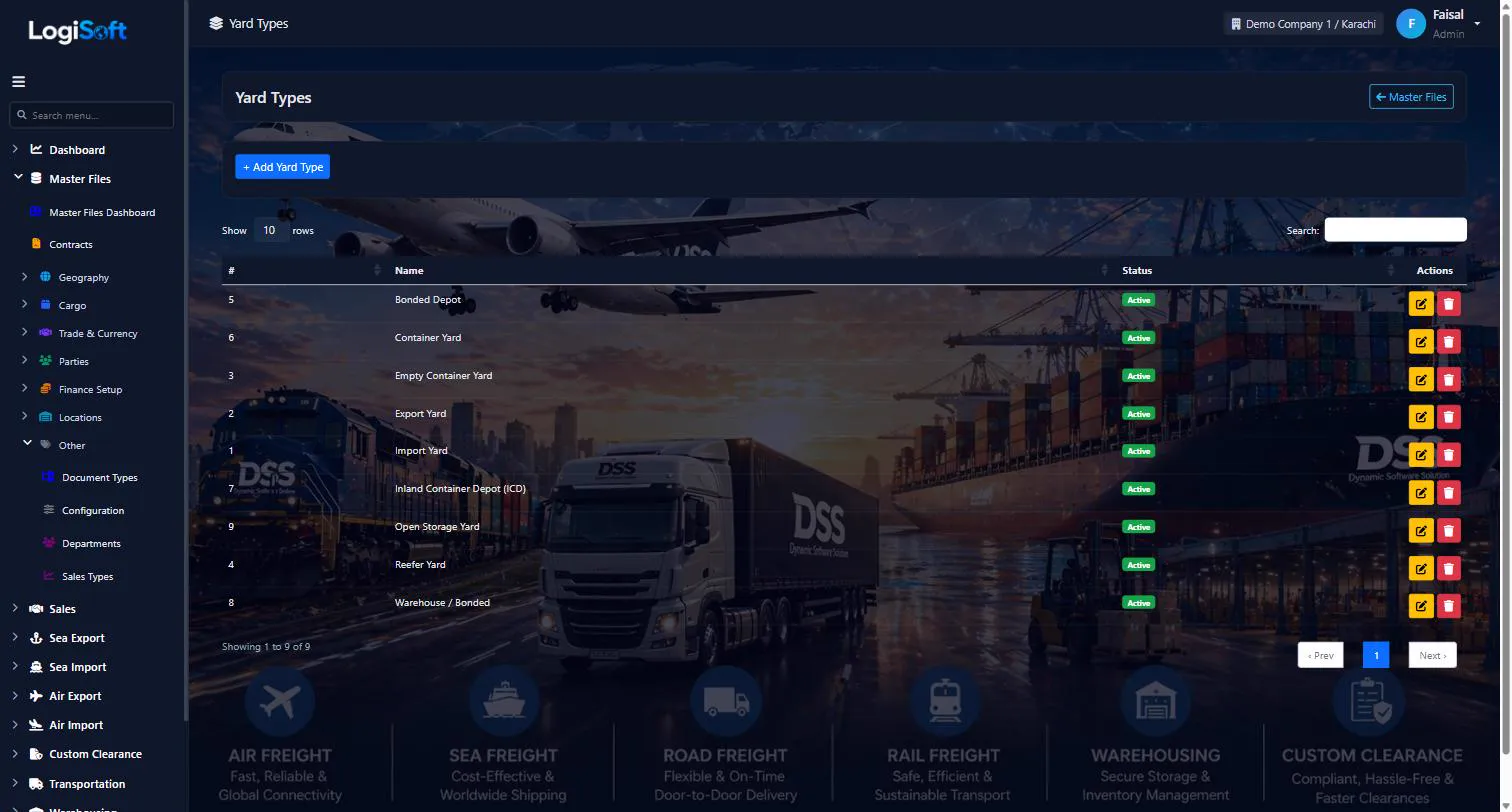Click the Faisal user avatar
Viewport: 1512px width, 812px height.
click(x=1410, y=24)
